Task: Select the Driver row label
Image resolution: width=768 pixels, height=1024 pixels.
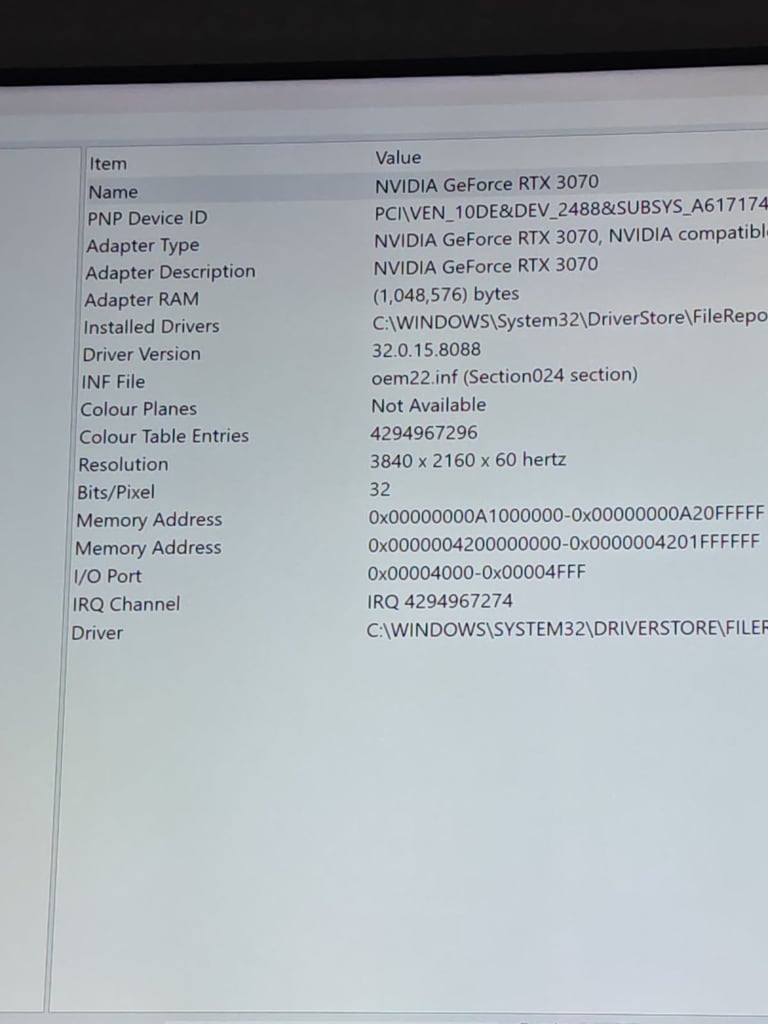Action: [x=97, y=633]
